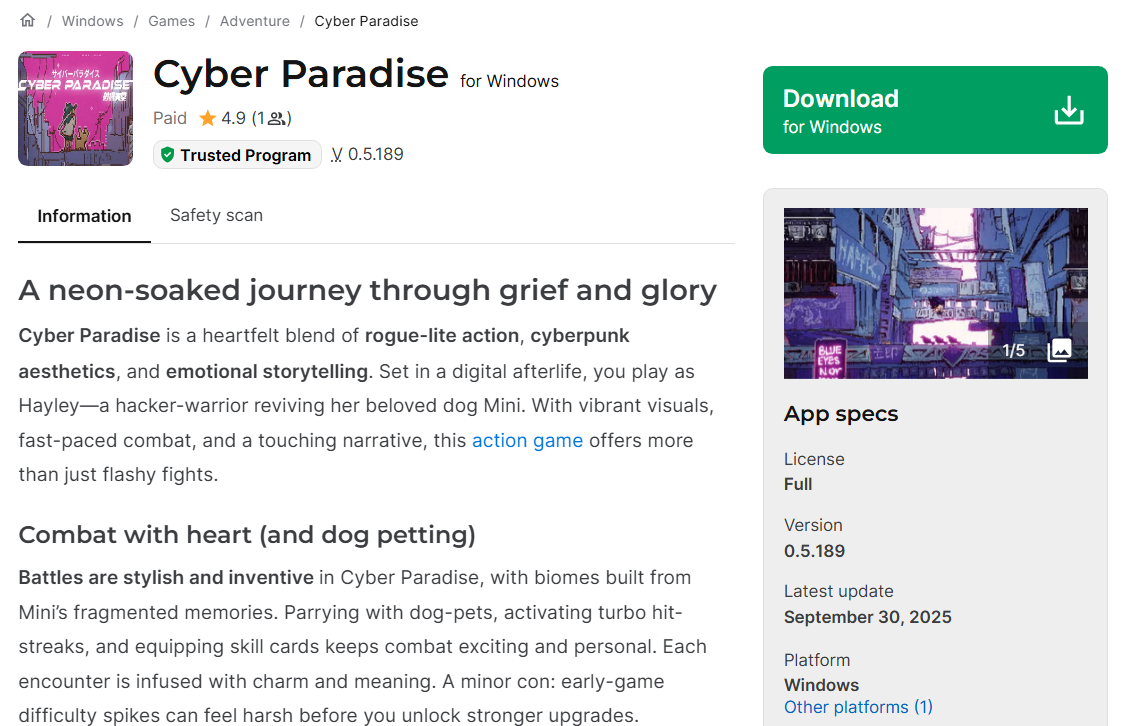This screenshot has height=726, width=1129.
Task: Go to Windows in the breadcrumb
Action: coord(93,21)
